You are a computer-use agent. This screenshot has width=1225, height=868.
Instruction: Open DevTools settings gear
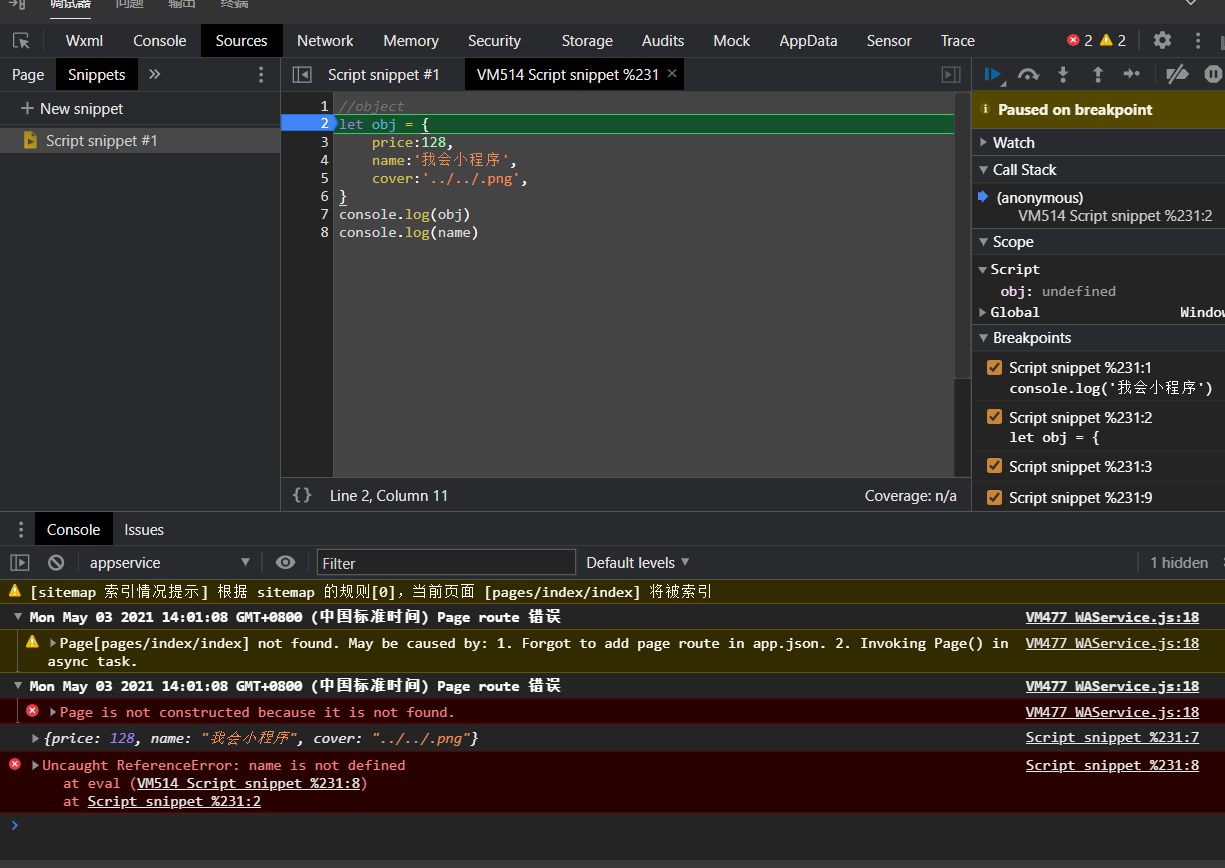(1162, 41)
